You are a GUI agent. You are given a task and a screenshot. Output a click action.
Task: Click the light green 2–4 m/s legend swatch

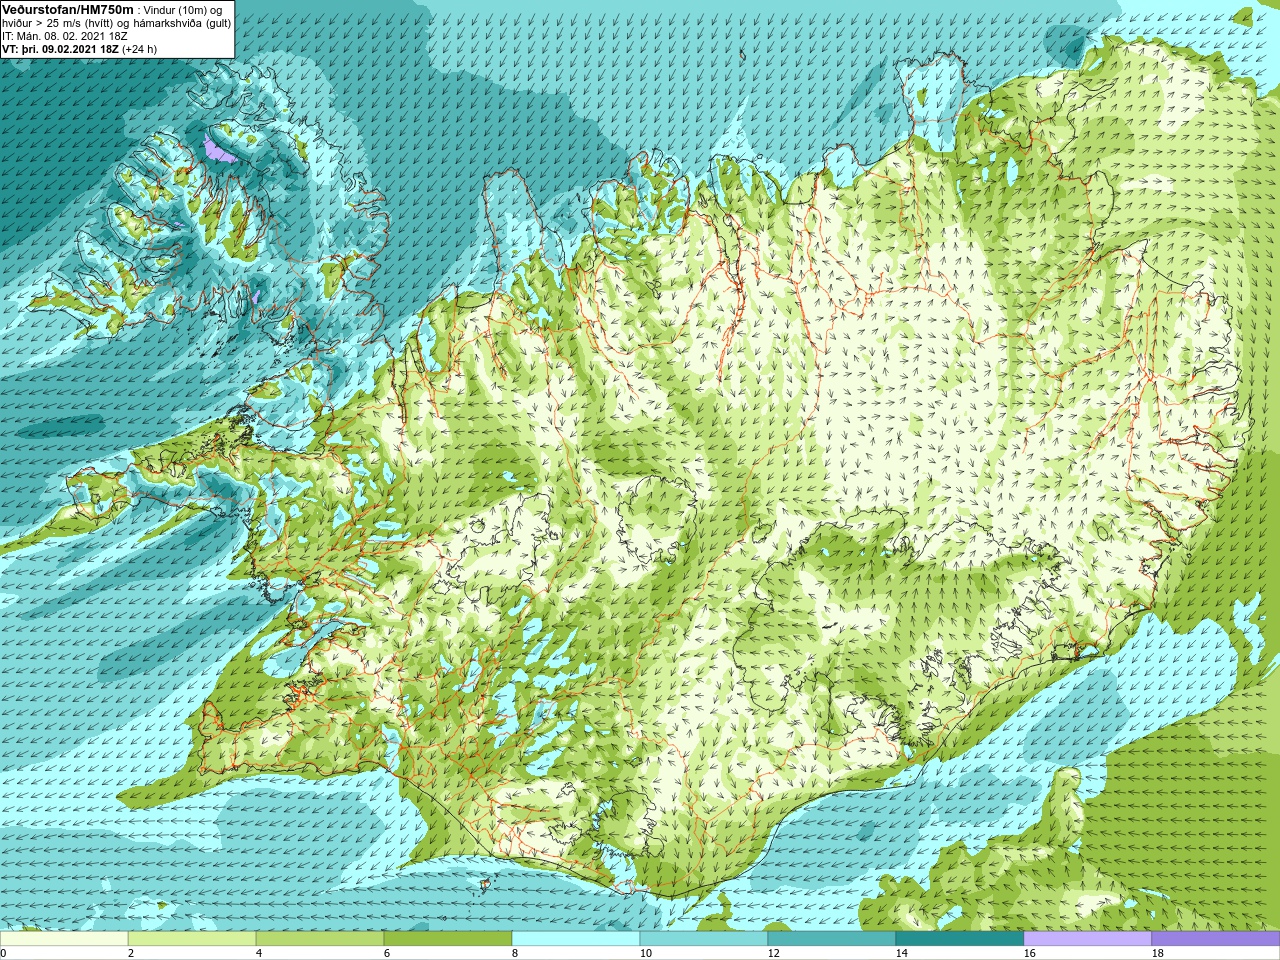pos(192,939)
